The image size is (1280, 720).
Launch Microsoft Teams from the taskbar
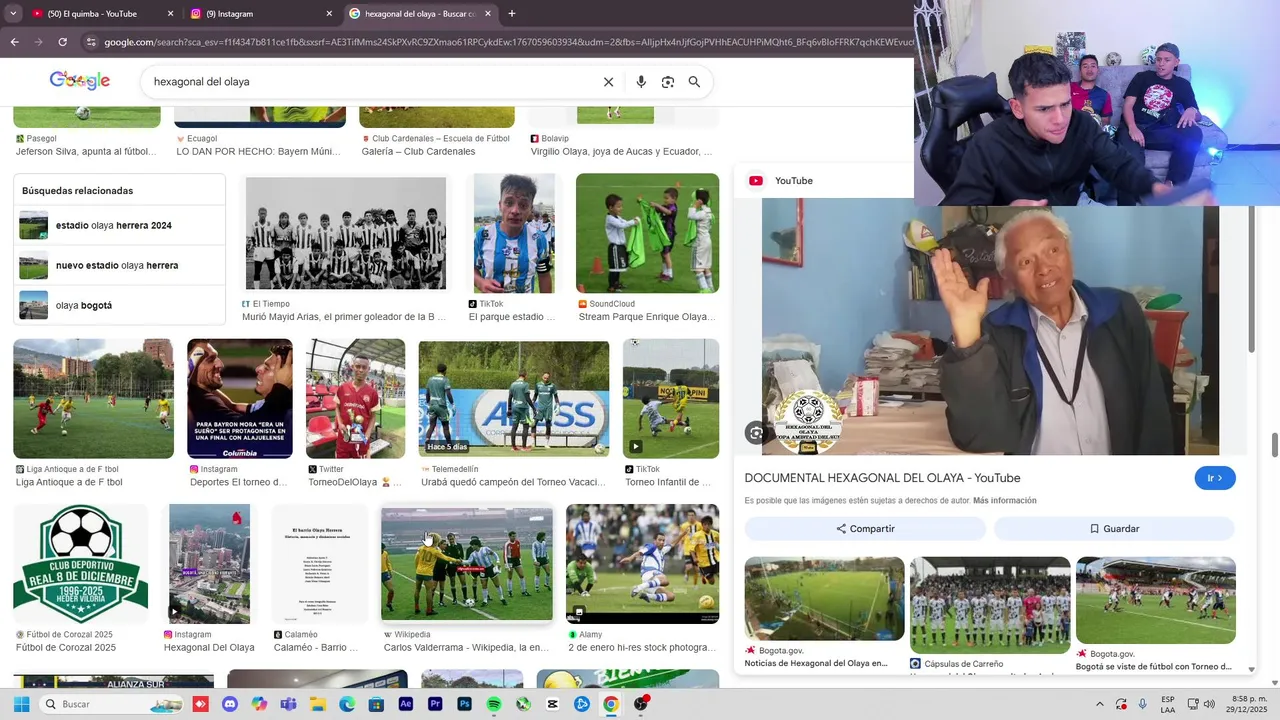[289, 704]
